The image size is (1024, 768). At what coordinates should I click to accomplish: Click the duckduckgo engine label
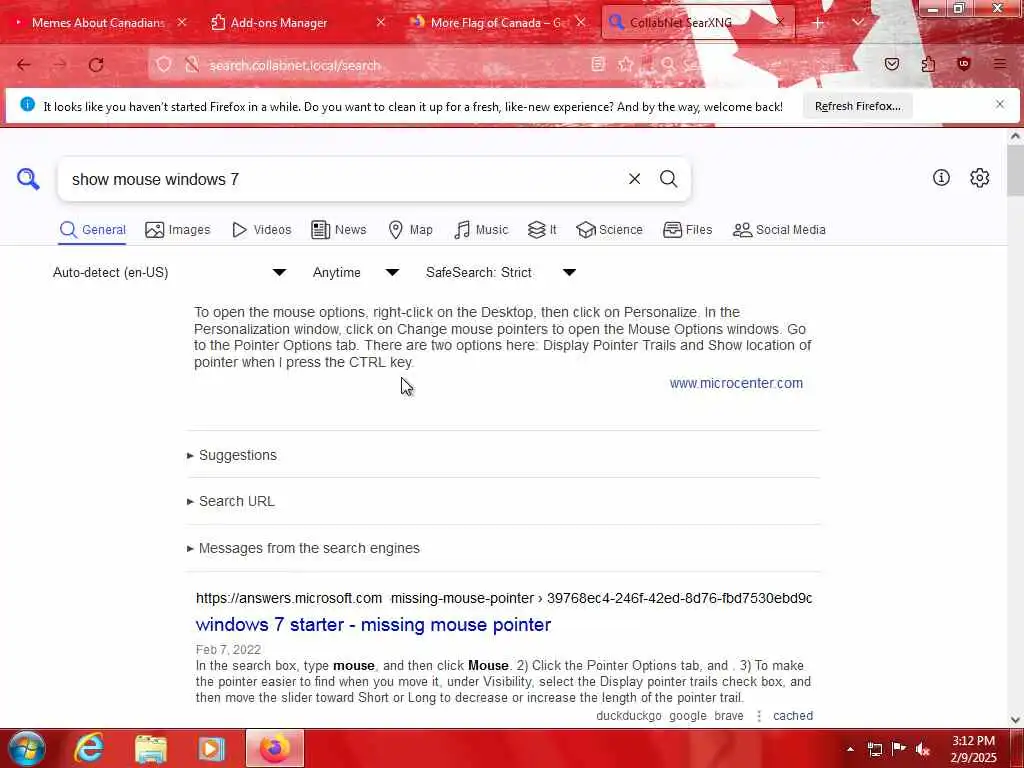(628, 716)
